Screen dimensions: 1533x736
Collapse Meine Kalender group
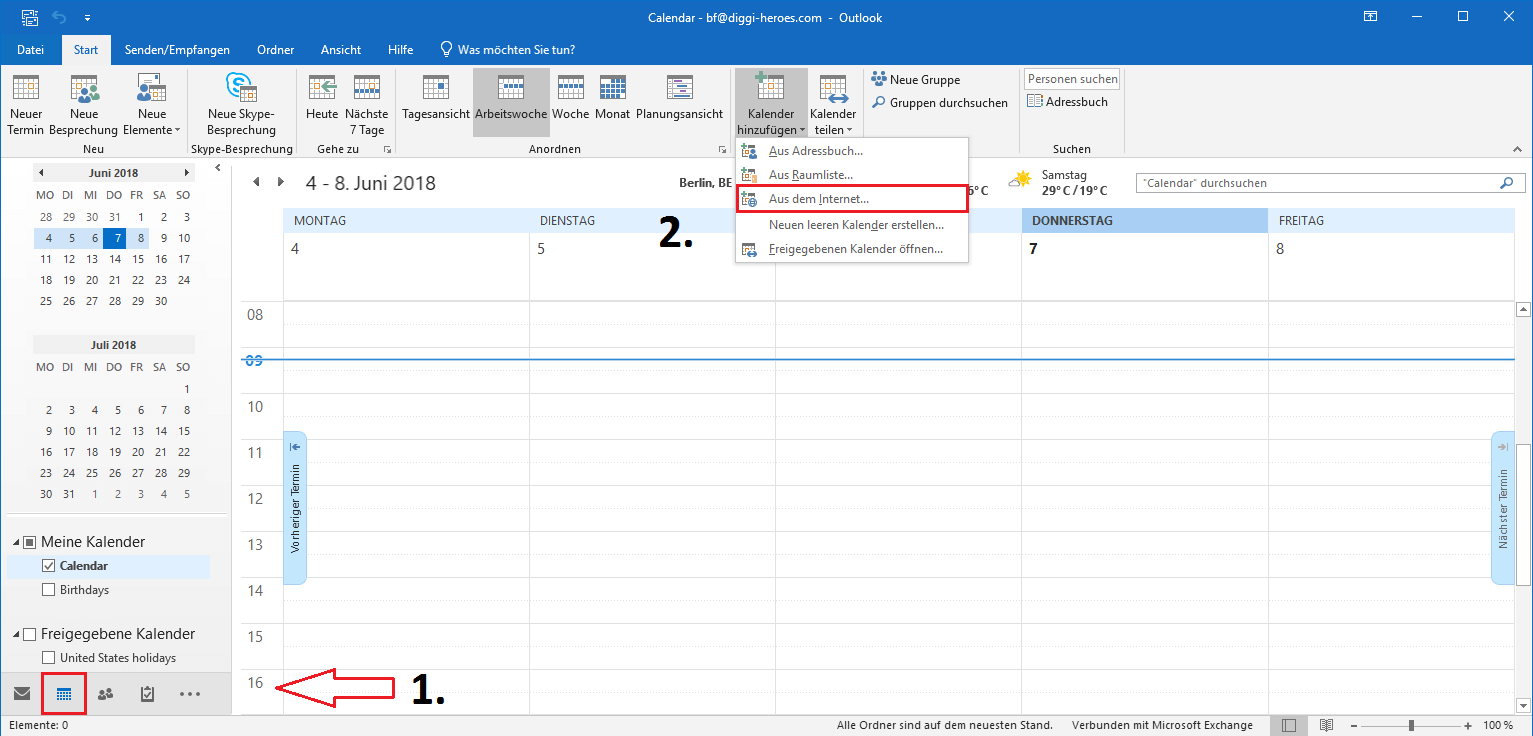click(16, 542)
